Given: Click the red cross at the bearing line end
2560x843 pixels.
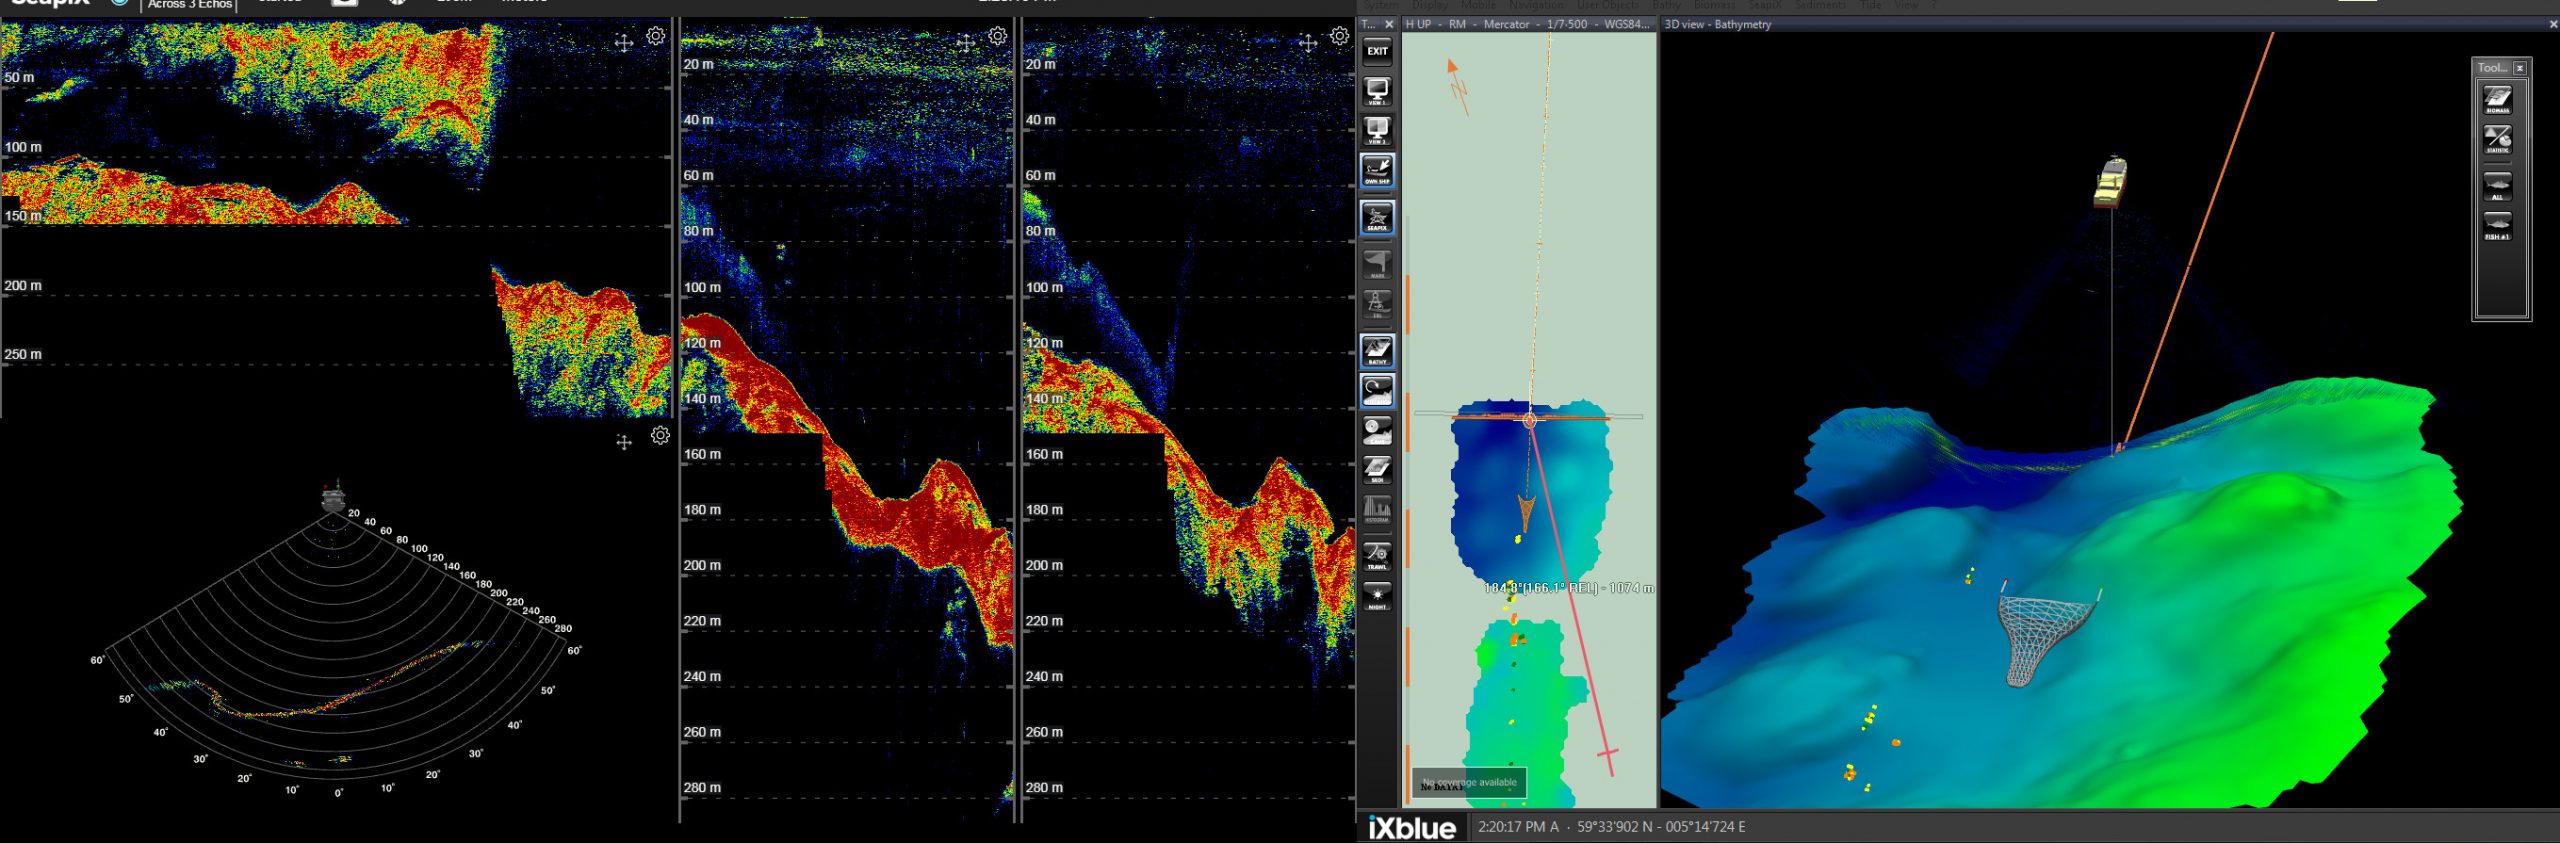Looking at the screenshot, I should click(1608, 753).
